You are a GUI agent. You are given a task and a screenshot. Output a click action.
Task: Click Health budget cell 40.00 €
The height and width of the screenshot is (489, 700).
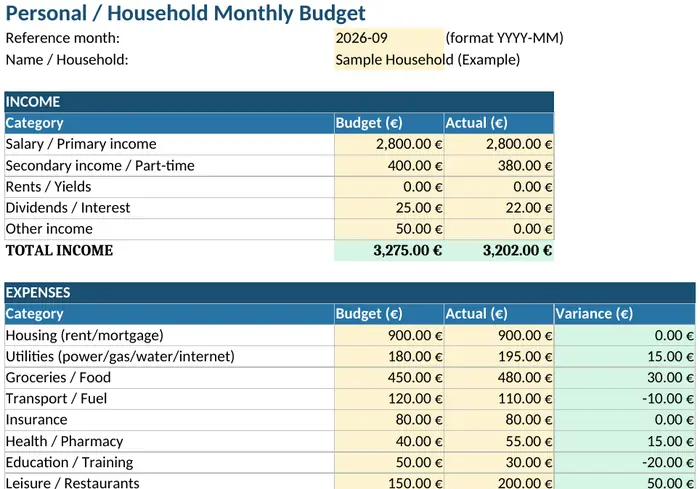389,442
